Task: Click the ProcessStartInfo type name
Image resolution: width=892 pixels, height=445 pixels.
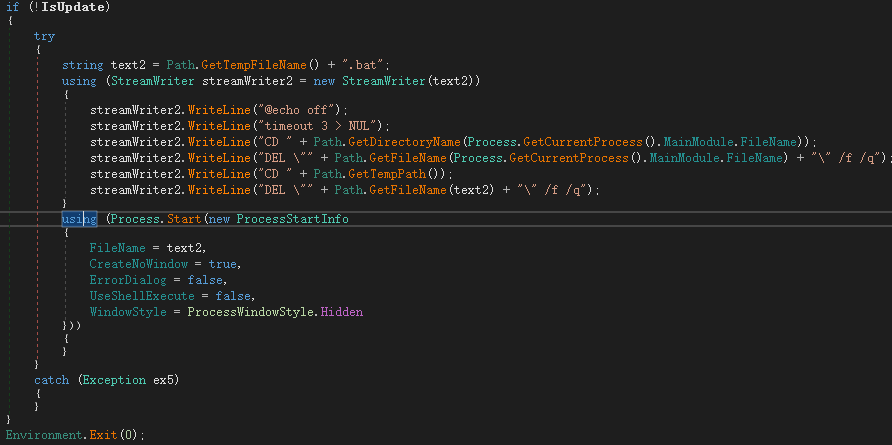Action: pyautogui.click(x=292, y=219)
